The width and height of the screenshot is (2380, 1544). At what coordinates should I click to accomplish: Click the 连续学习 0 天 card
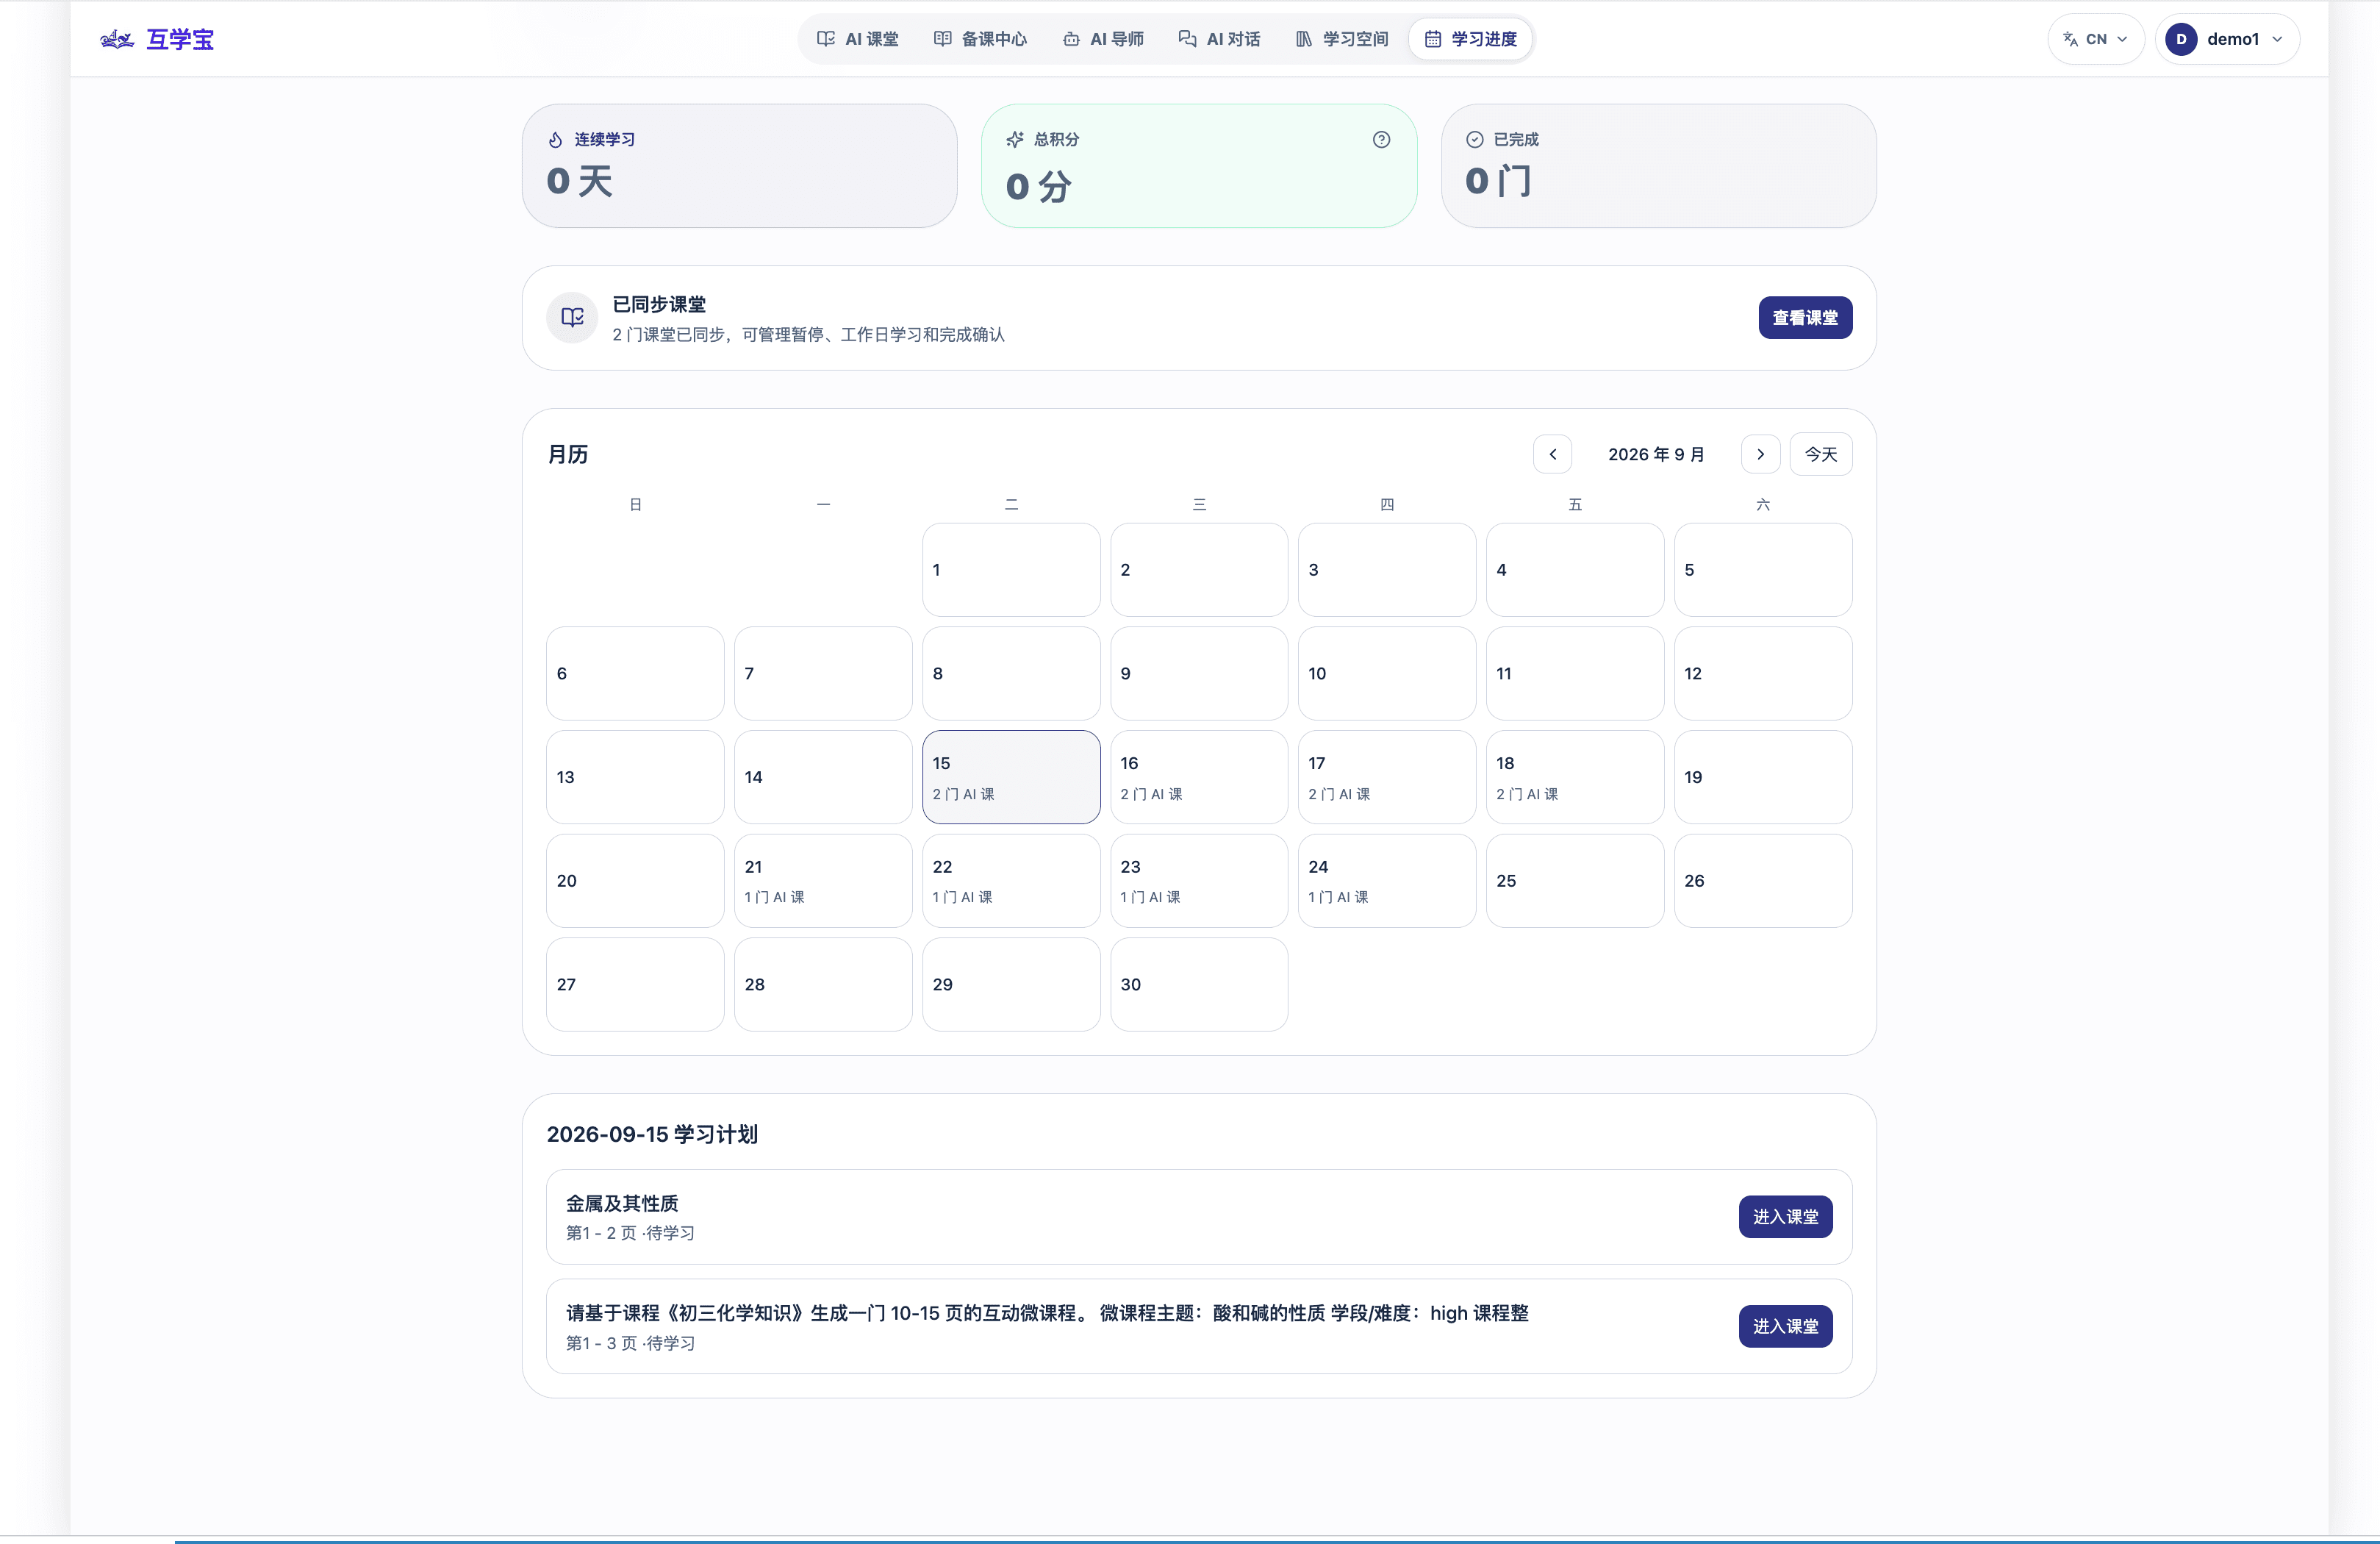tap(739, 166)
